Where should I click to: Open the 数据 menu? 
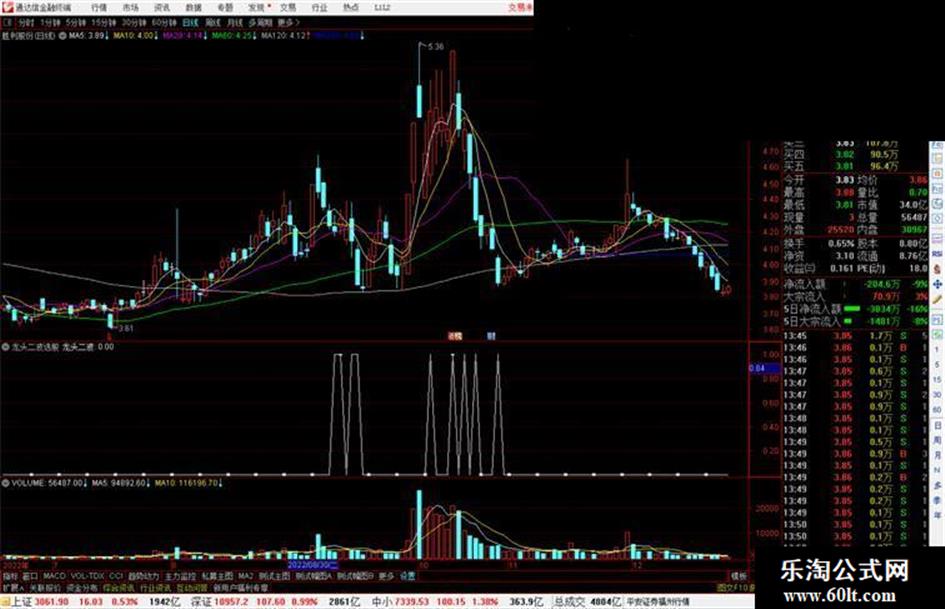[193, 8]
